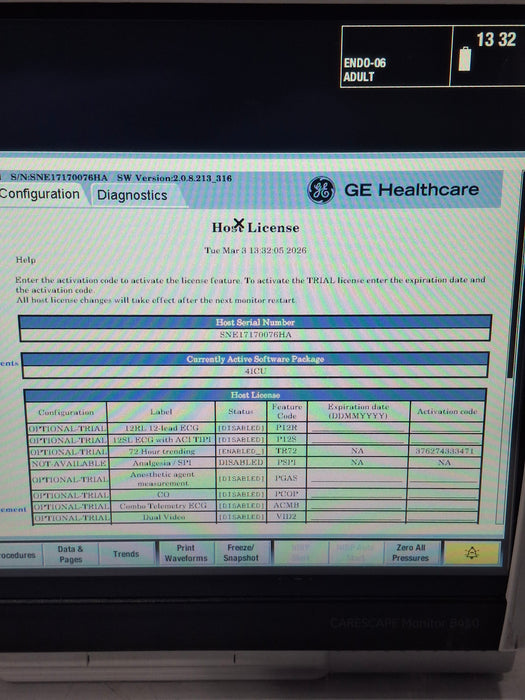The height and width of the screenshot is (700, 525).
Task: Focus the activation code field for P12S
Action: [446, 439]
